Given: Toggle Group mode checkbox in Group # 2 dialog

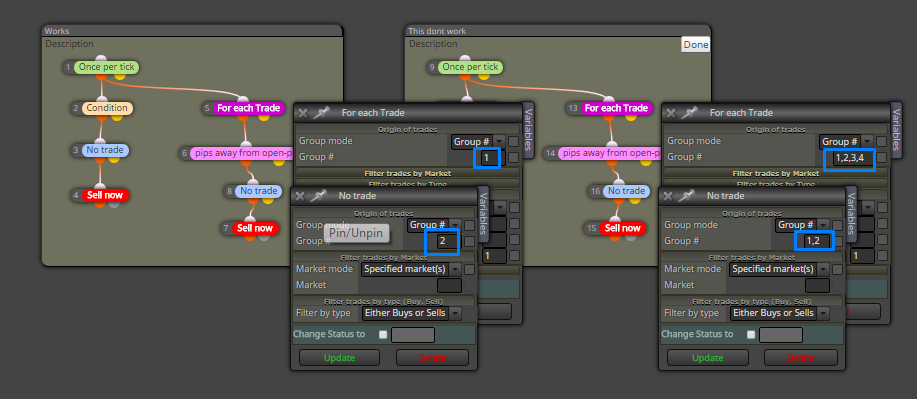Looking at the screenshot, I should pos(469,225).
